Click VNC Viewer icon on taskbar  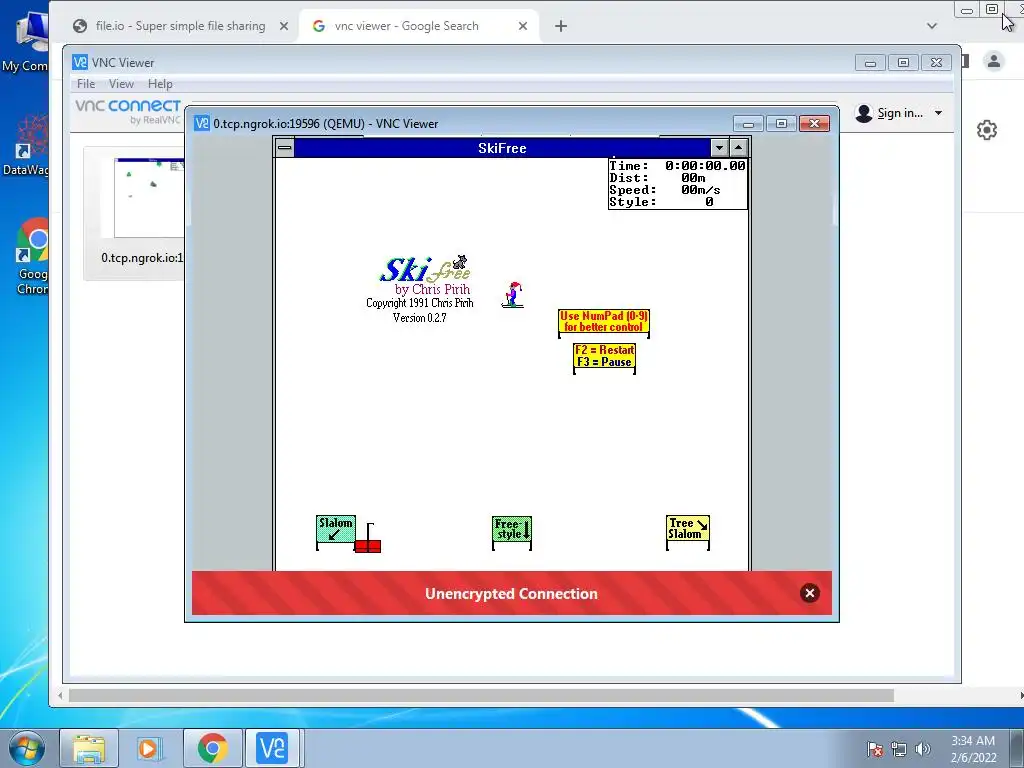tap(272, 748)
